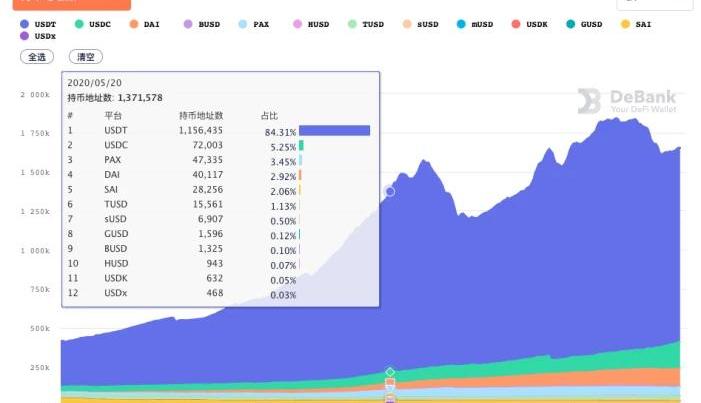Click the GUSD legend dot icon
The image size is (701, 403).
click(570, 23)
